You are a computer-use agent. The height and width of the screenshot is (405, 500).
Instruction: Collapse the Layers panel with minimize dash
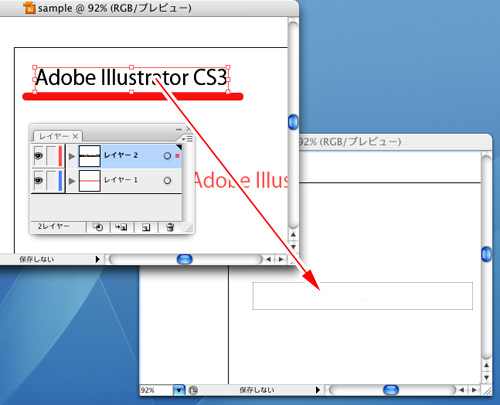point(179,129)
